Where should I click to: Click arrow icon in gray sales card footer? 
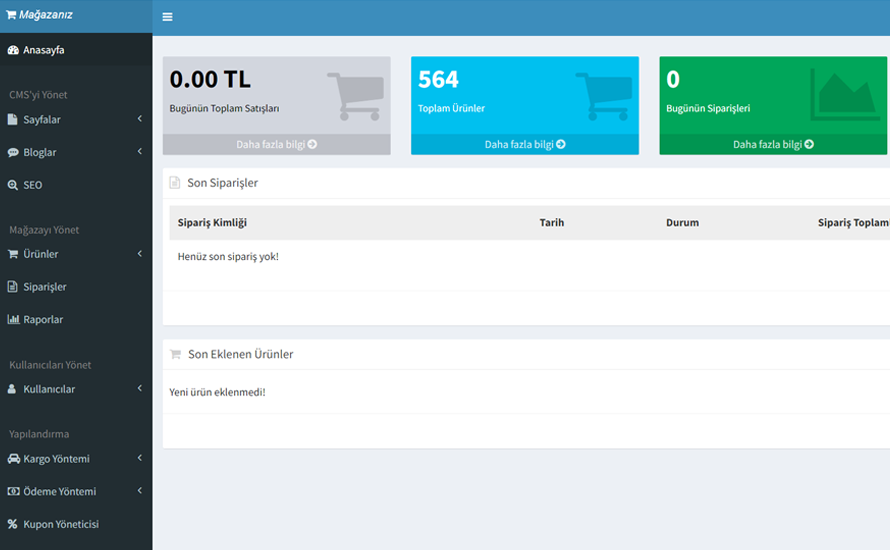(312, 145)
